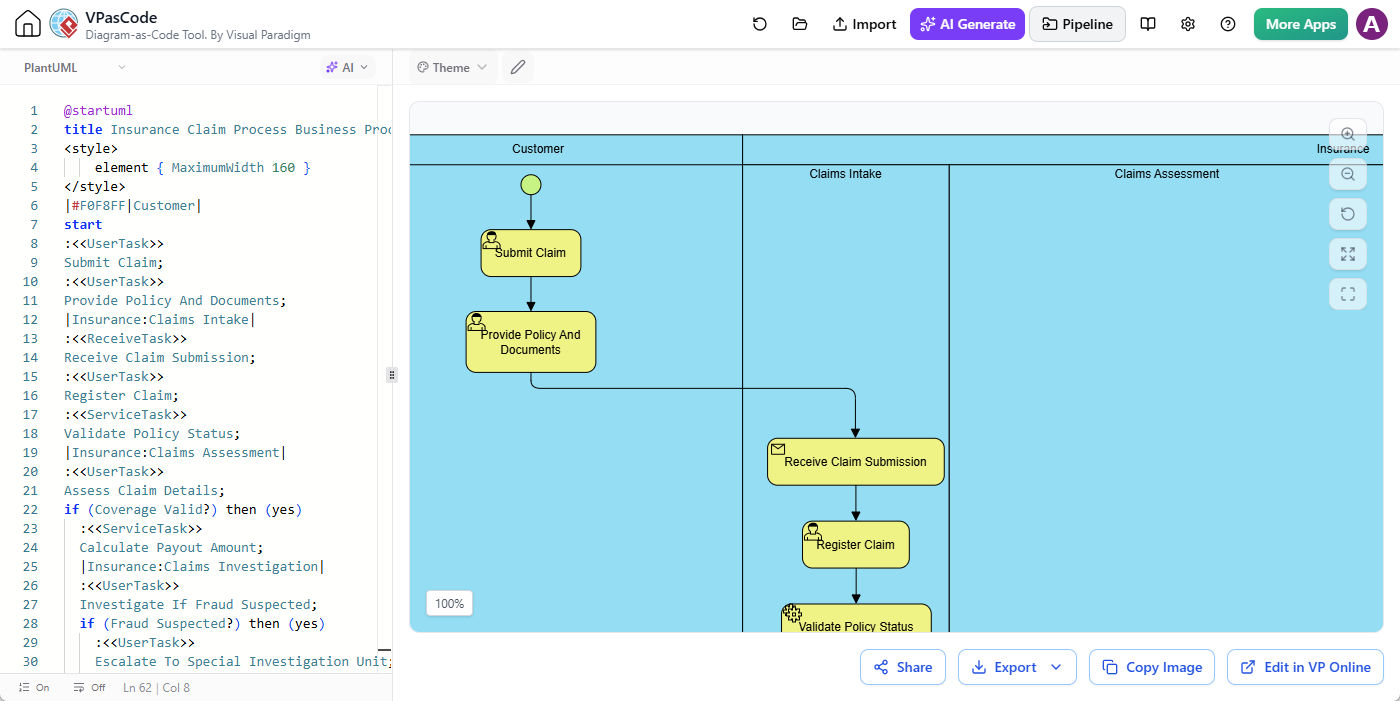Open the folder icon in top bar
Image resolution: width=1400 pixels, height=701 pixels.
pos(799,24)
